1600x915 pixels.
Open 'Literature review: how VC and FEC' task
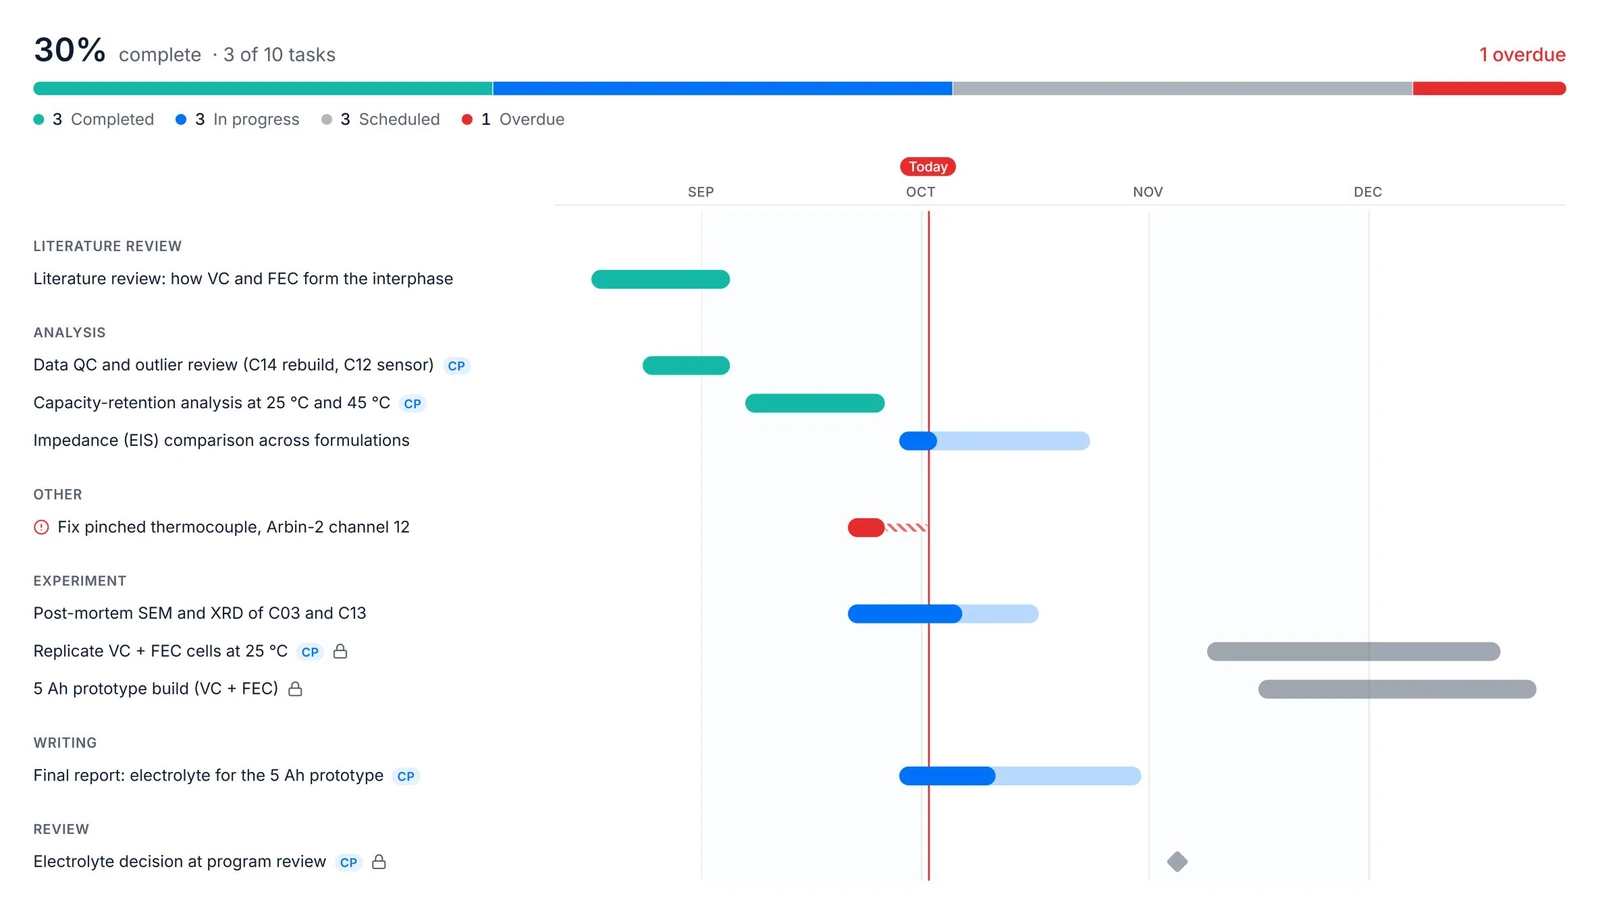243,279
